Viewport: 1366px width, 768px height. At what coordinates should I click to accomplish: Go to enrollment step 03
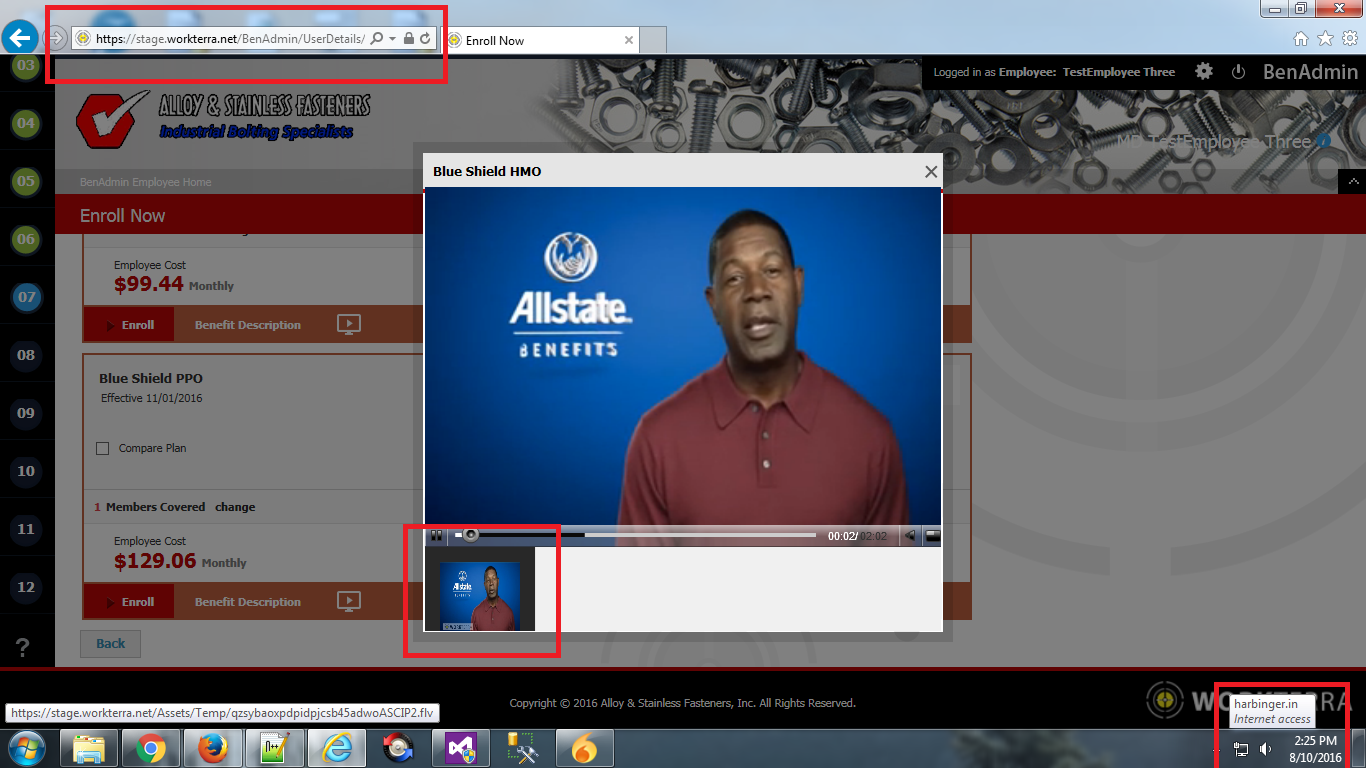[x=26, y=66]
